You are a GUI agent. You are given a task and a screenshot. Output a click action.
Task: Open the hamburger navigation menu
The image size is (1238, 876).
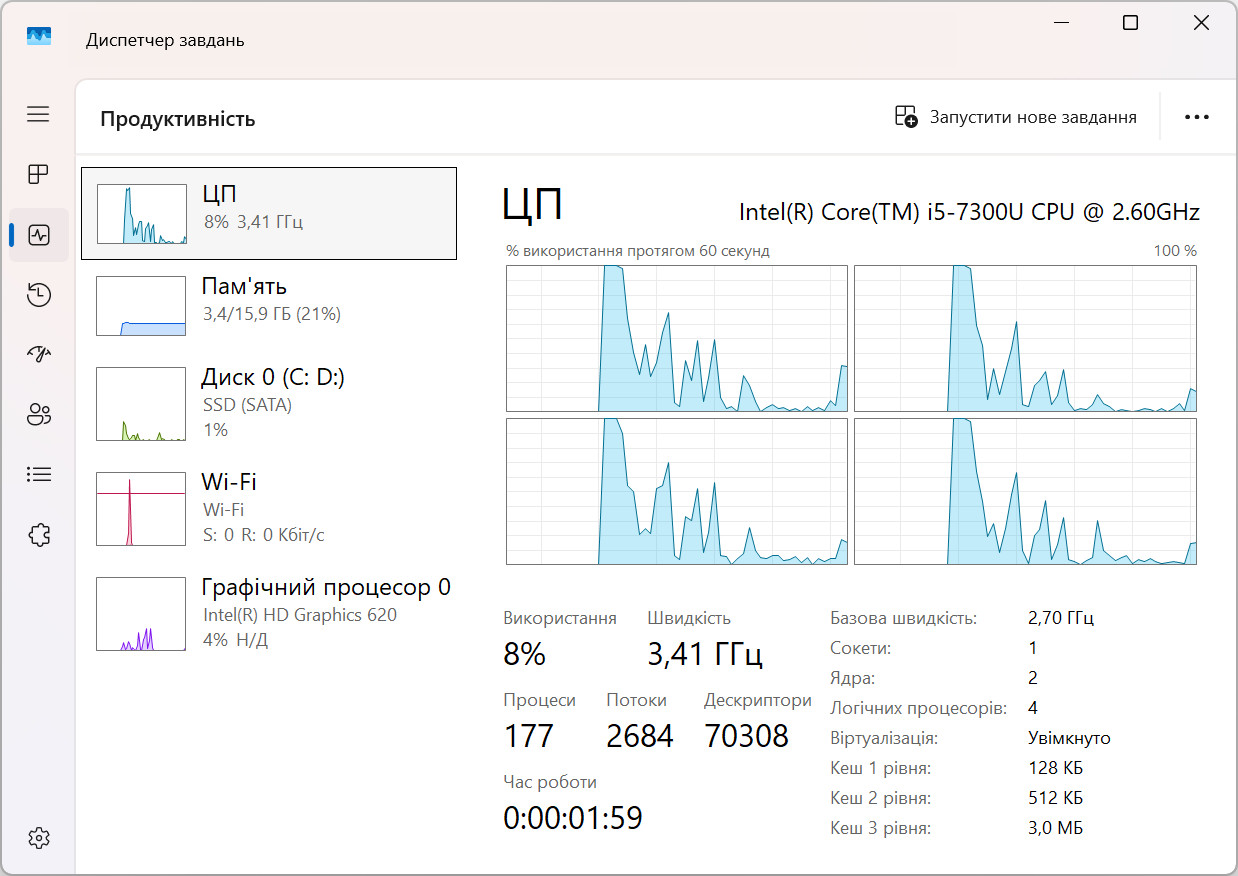(38, 115)
